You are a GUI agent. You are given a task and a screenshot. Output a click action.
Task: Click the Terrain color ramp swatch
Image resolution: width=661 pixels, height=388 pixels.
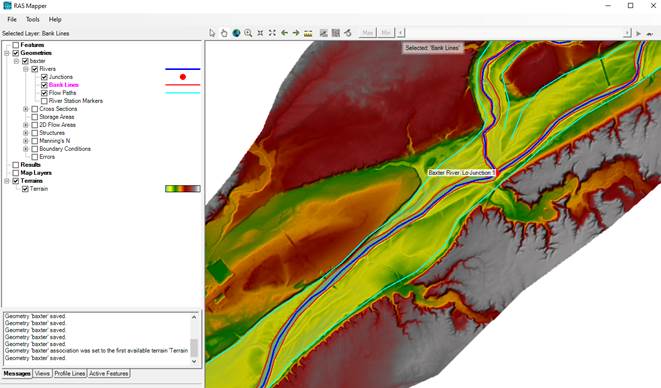tap(183, 189)
